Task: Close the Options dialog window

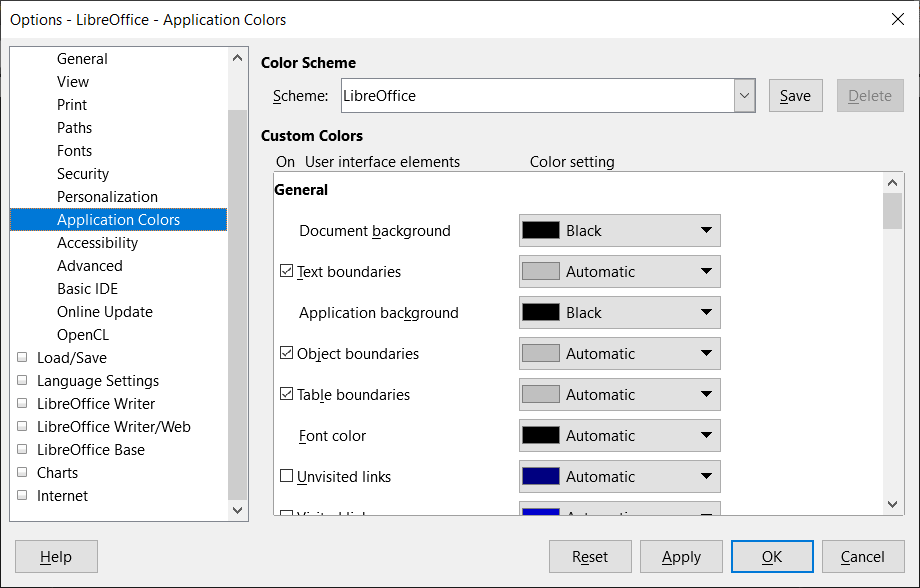Action: tap(898, 19)
